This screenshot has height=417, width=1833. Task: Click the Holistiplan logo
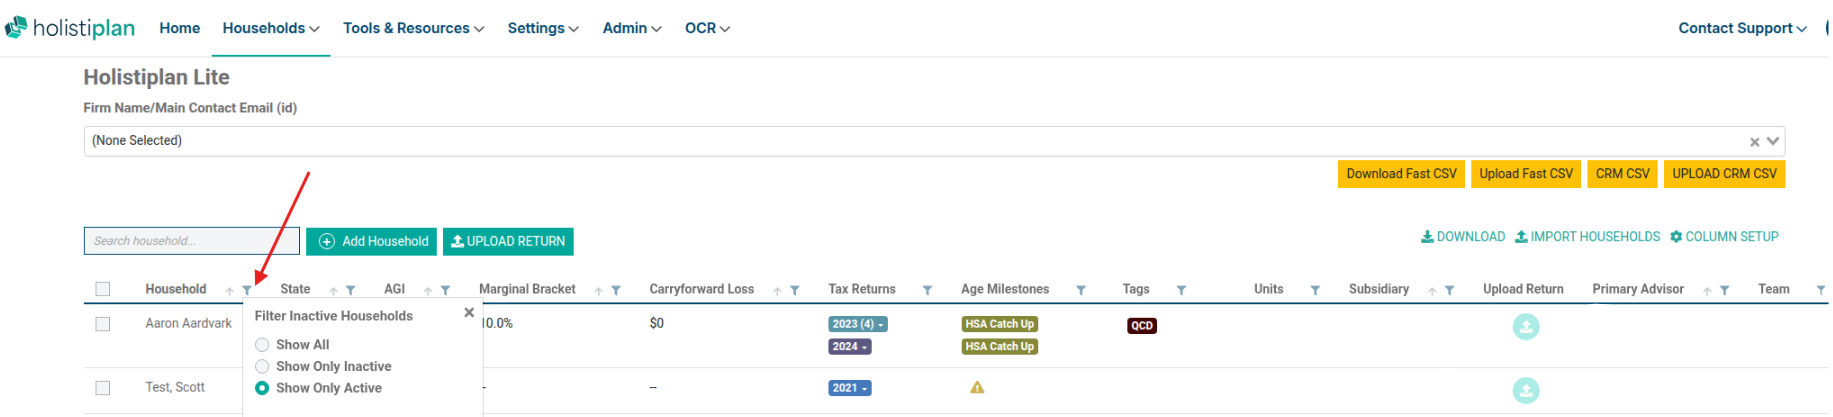(70, 28)
